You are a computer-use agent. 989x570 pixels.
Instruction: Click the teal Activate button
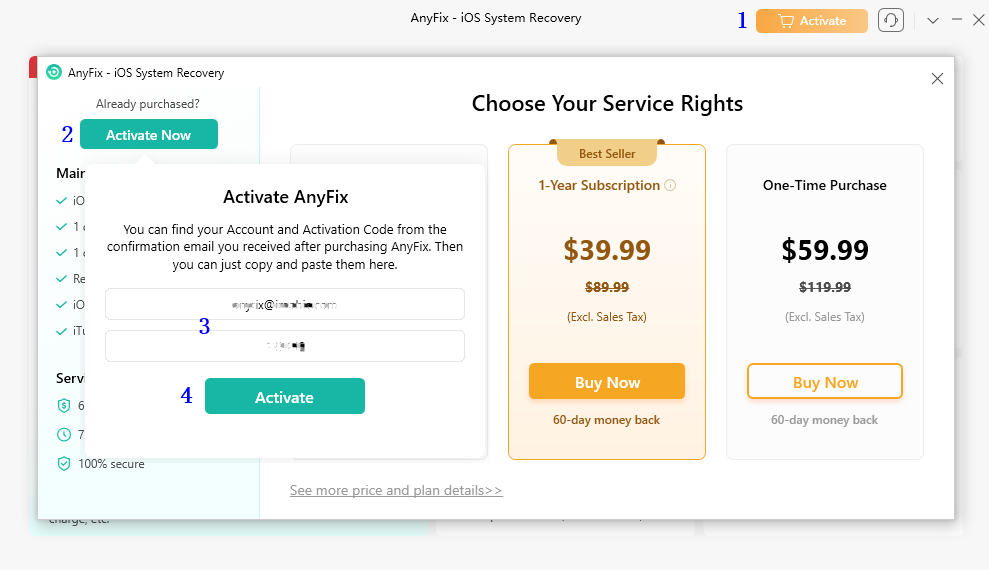(284, 397)
